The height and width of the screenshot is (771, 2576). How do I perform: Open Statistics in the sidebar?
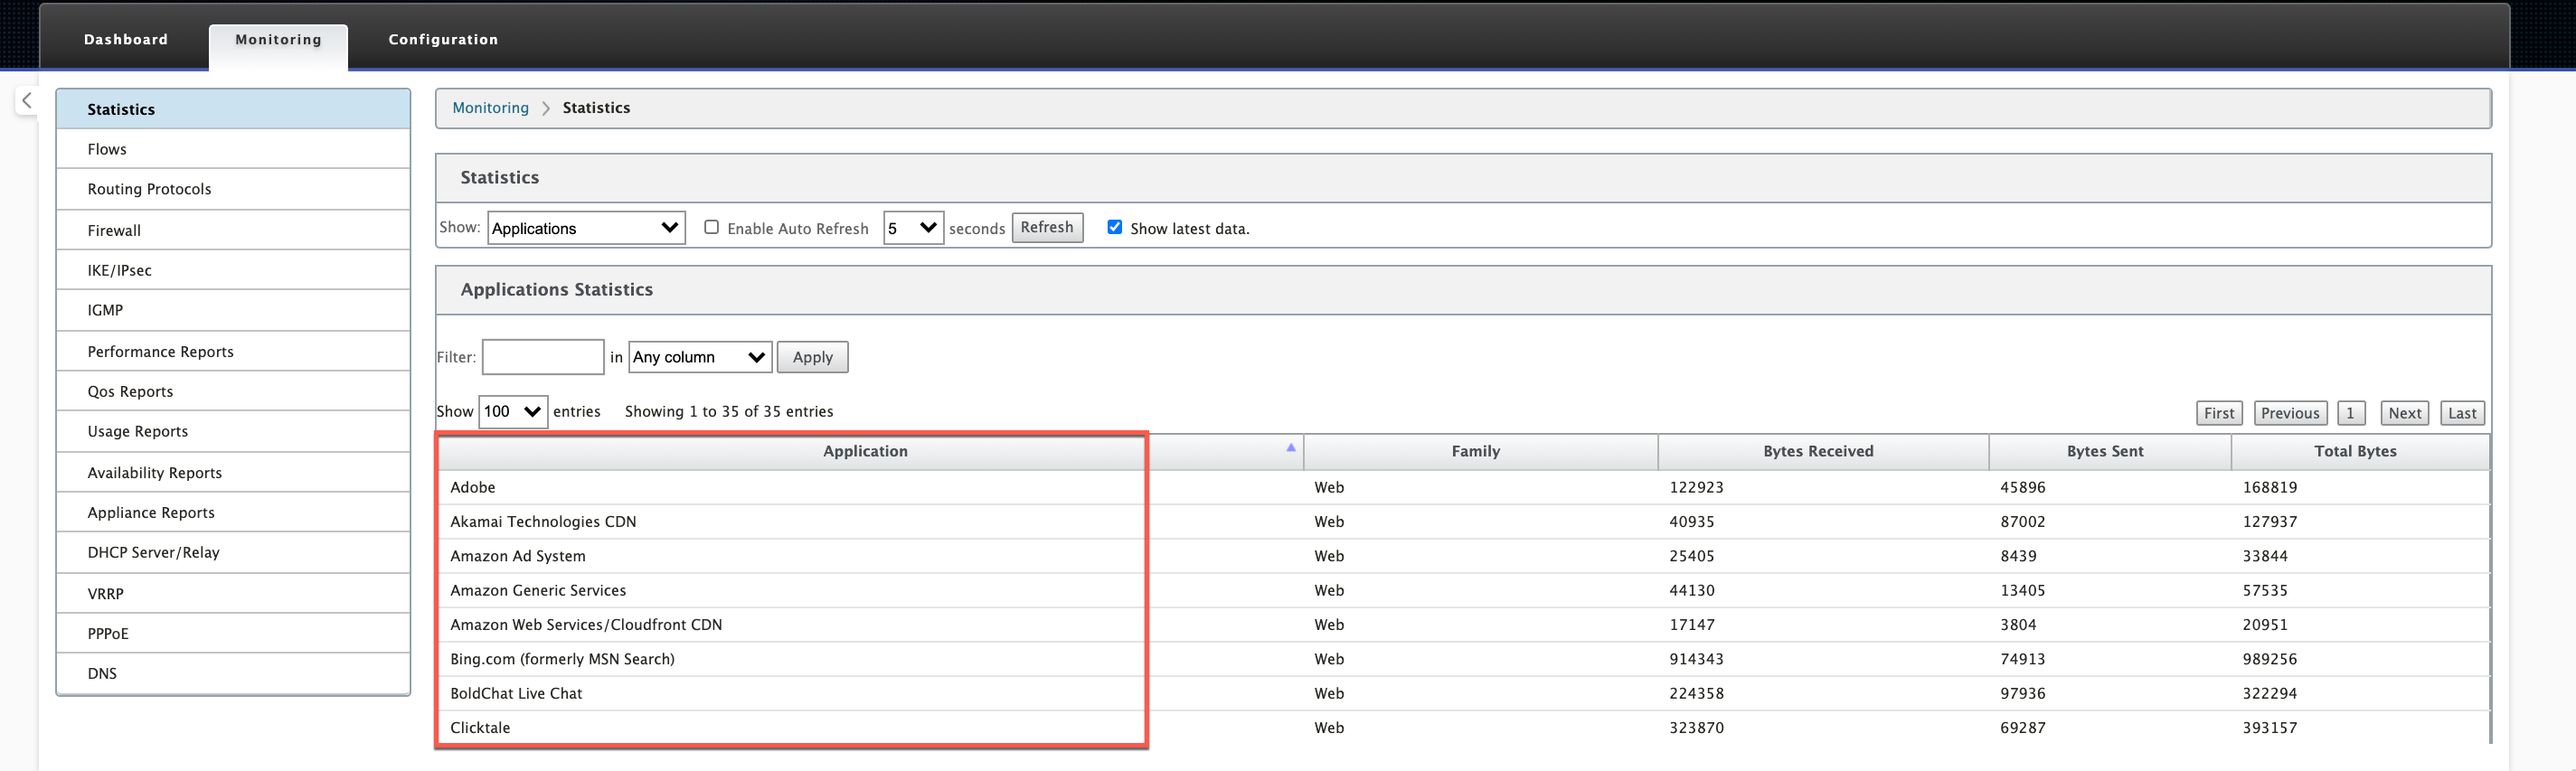(233, 109)
